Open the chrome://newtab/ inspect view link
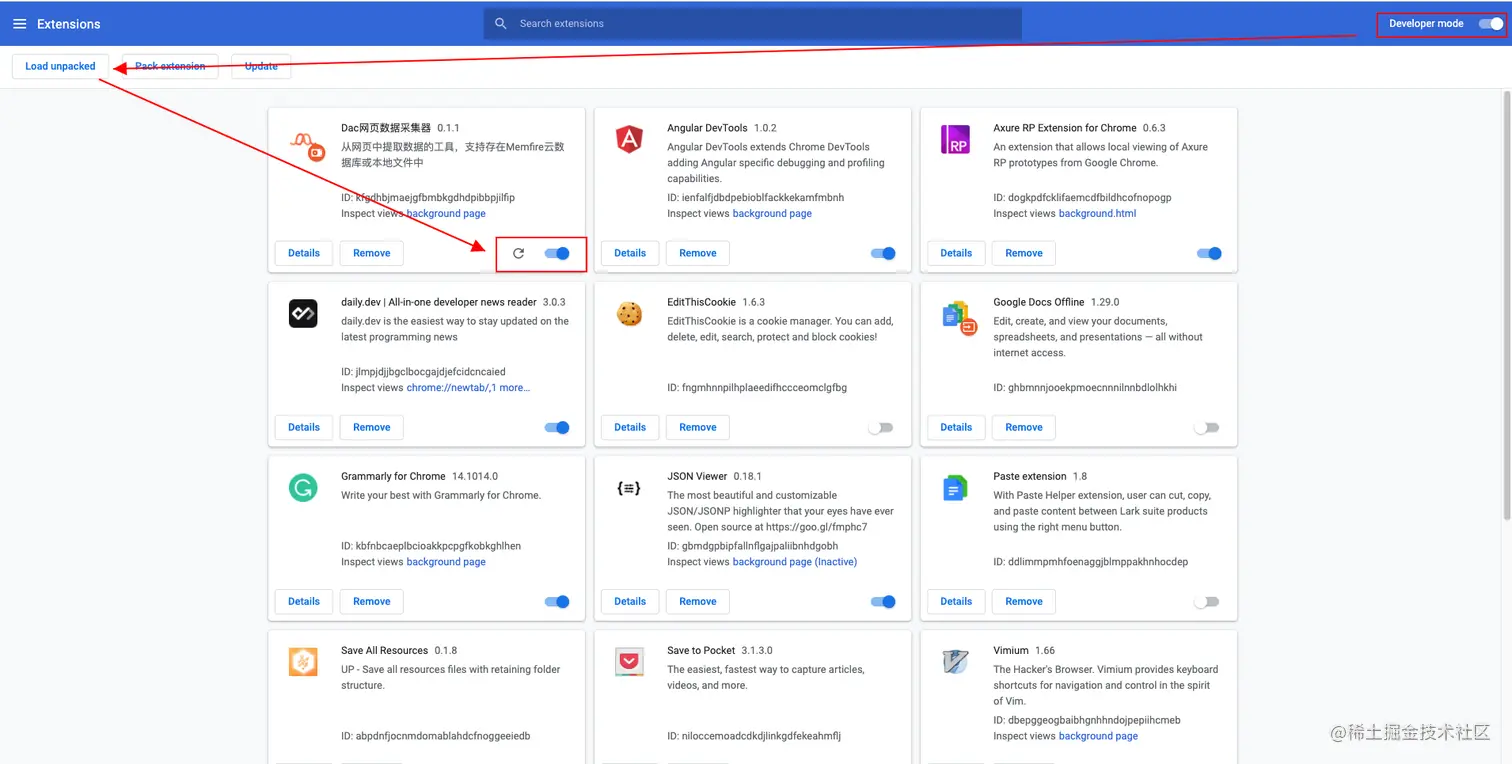The height and width of the screenshot is (764, 1512). (446, 387)
